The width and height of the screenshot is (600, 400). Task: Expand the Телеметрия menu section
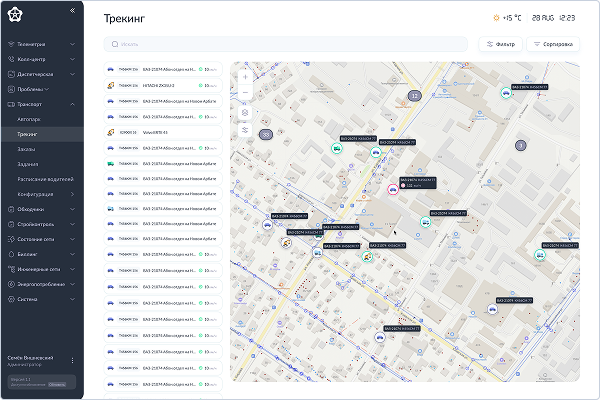point(42,44)
